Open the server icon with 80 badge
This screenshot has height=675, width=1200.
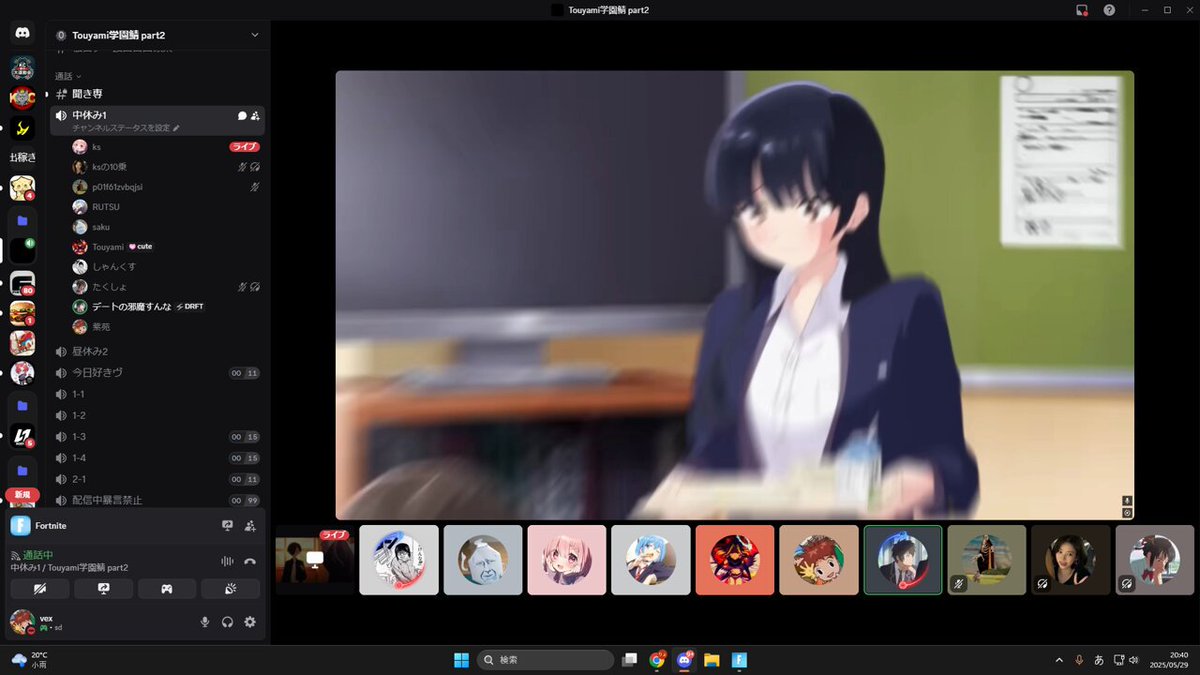[x=22, y=283]
